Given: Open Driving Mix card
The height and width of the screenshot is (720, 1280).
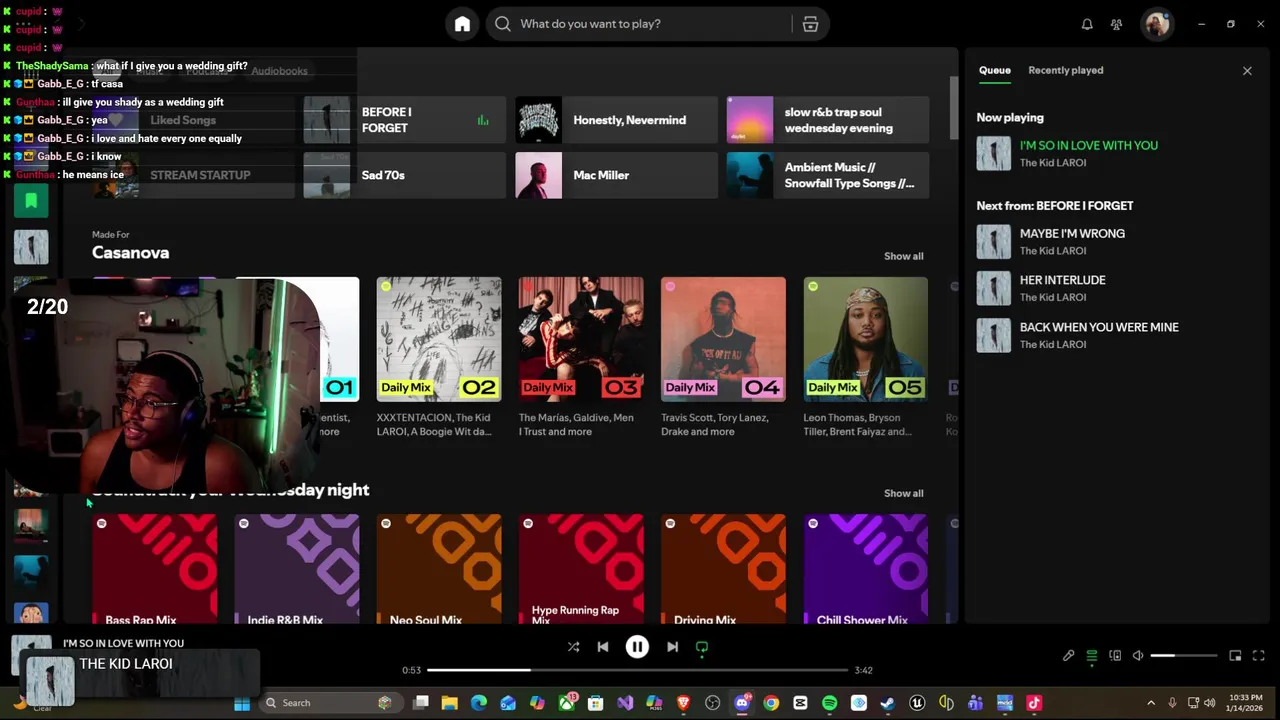Looking at the screenshot, I should 723,569.
